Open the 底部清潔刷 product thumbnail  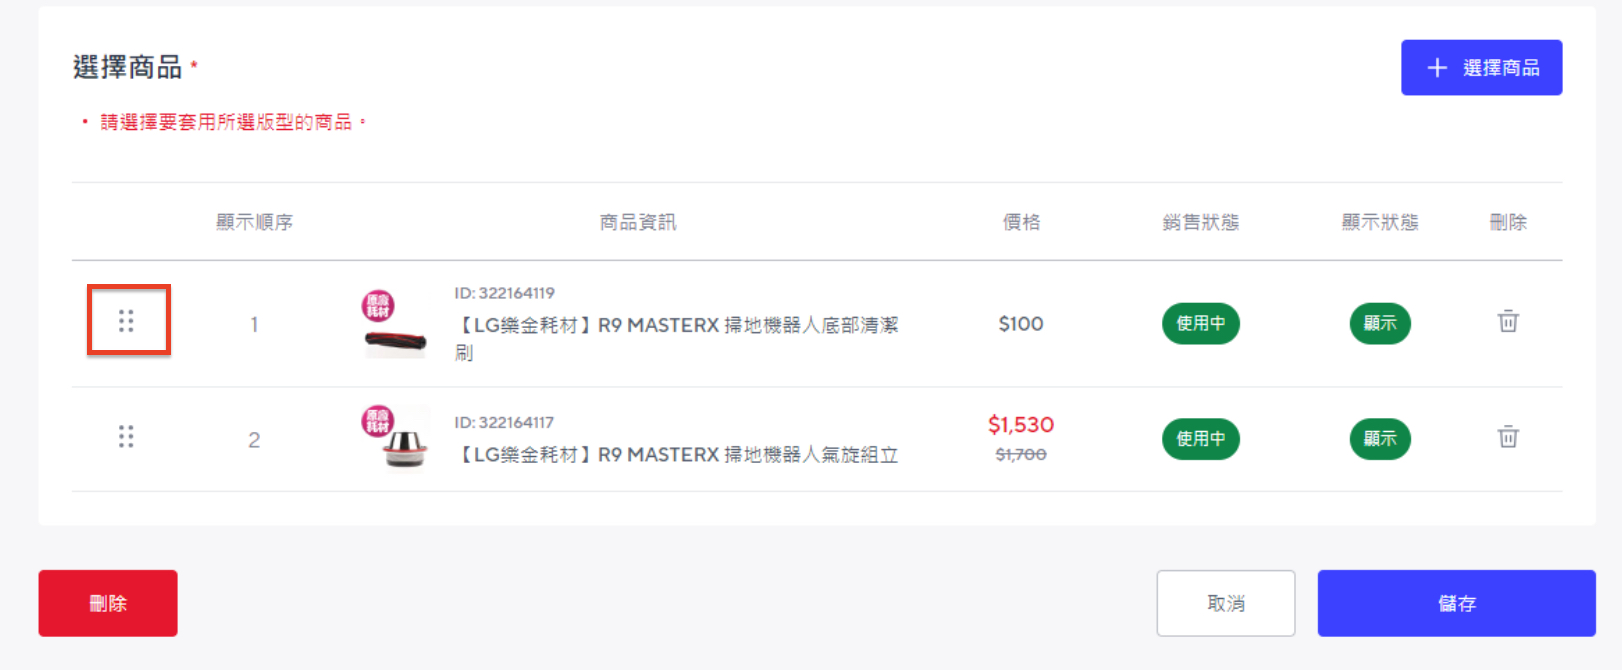click(x=395, y=324)
